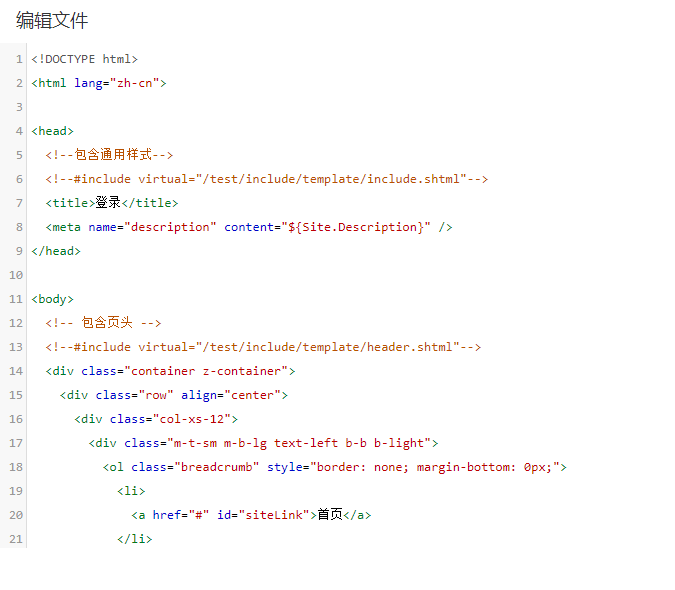Click the '编辑文件' page heading
Image resolution: width=675 pixels, height=590 pixels.
(x=52, y=20)
